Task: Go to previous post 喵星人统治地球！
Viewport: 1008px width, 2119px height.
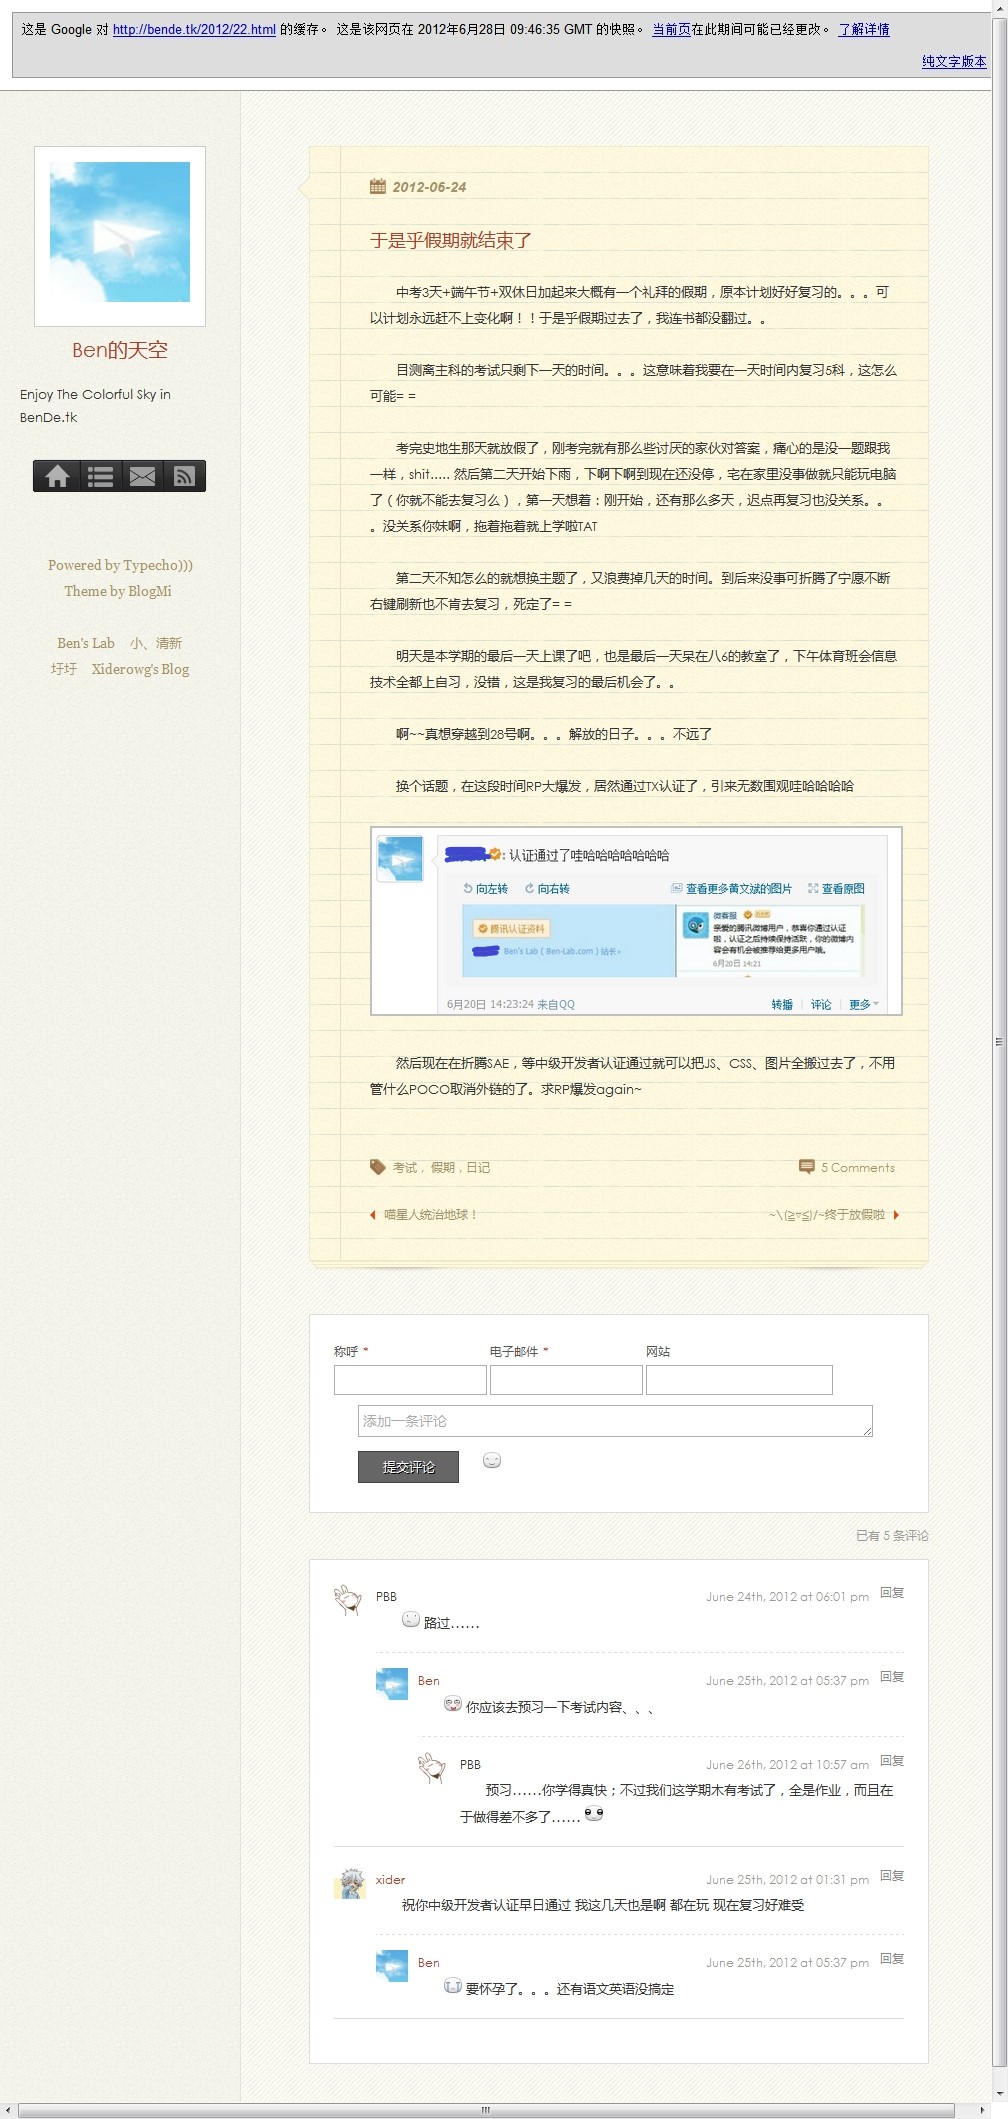Action: click(431, 1214)
